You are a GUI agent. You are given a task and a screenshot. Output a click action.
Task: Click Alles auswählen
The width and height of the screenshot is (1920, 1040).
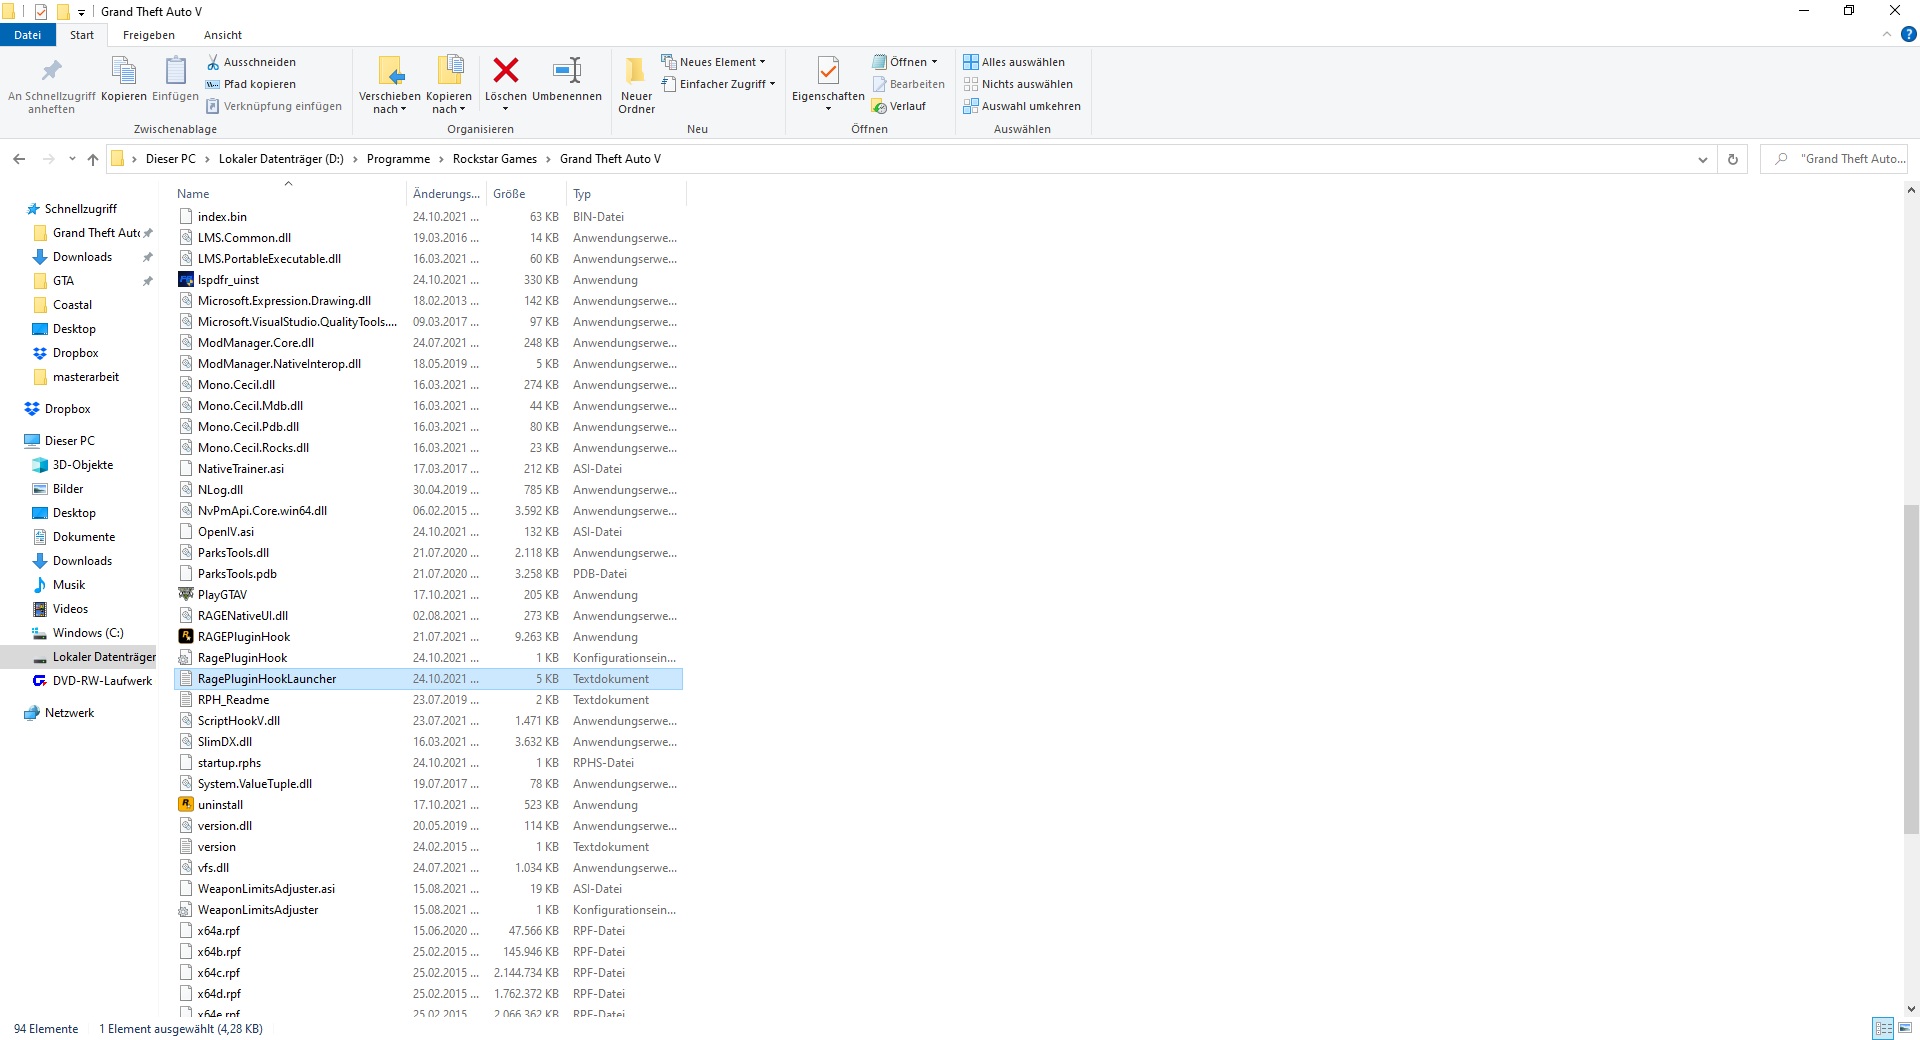click(1014, 62)
